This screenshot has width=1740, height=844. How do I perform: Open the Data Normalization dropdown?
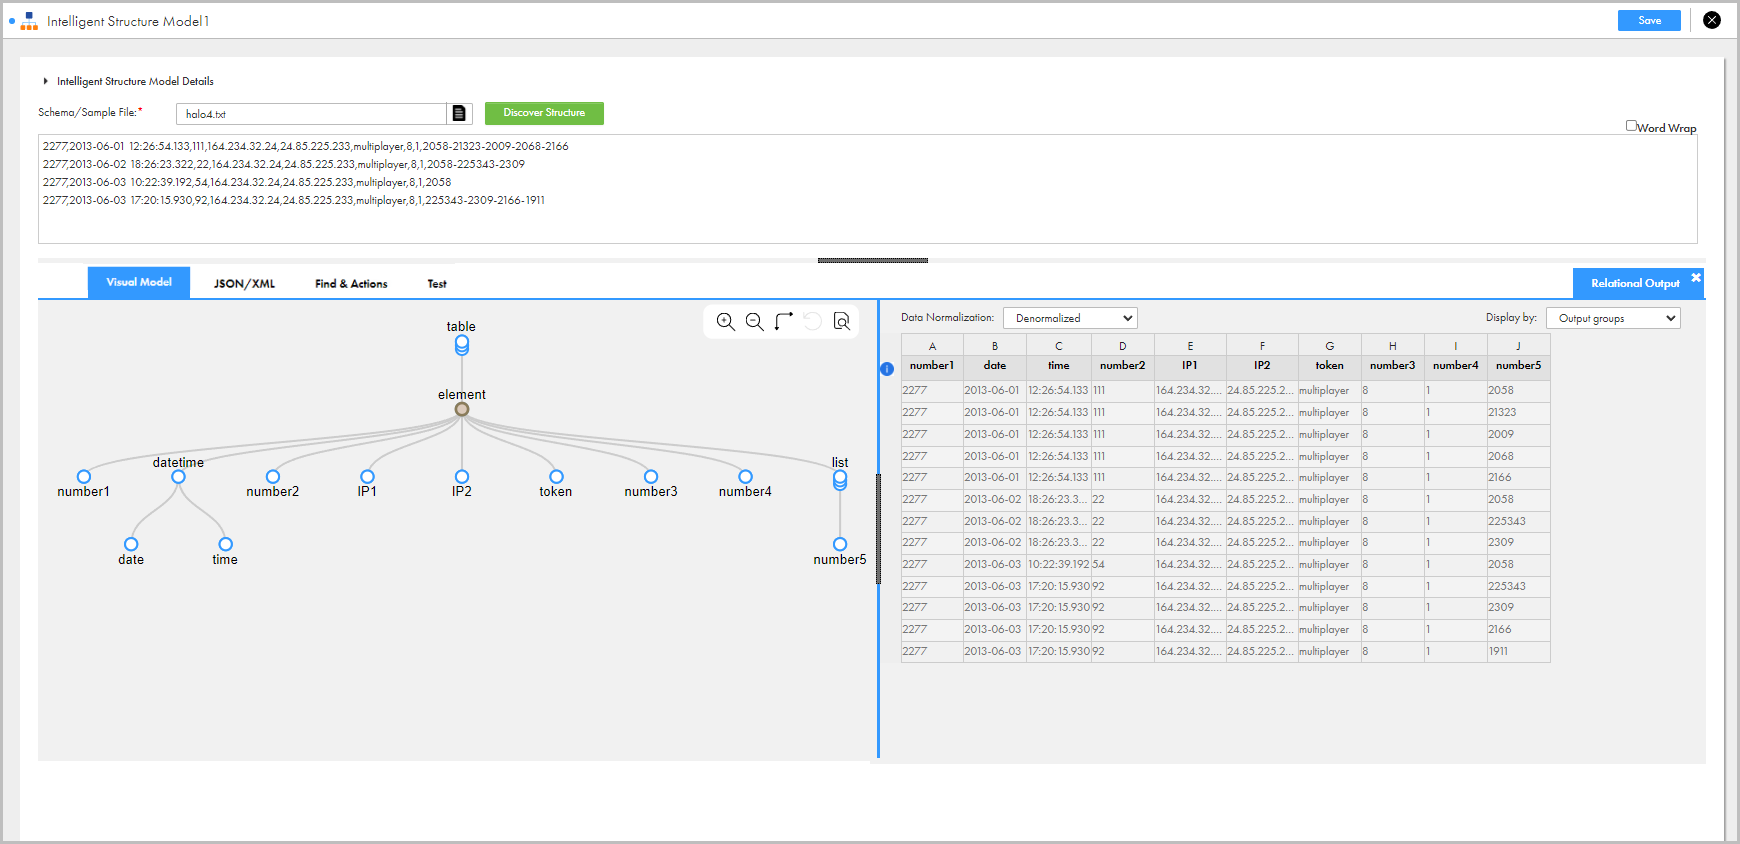click(1070, 318)
